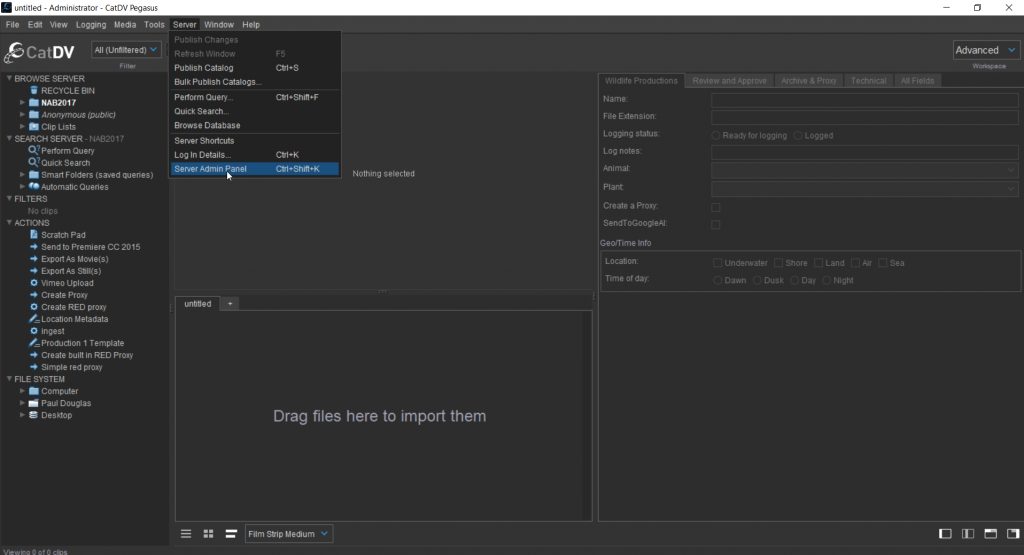The width and height of the screenshot is (1024, 555).
Task: Click the Production 1 Template pencil icon
Action: [34, 343]
